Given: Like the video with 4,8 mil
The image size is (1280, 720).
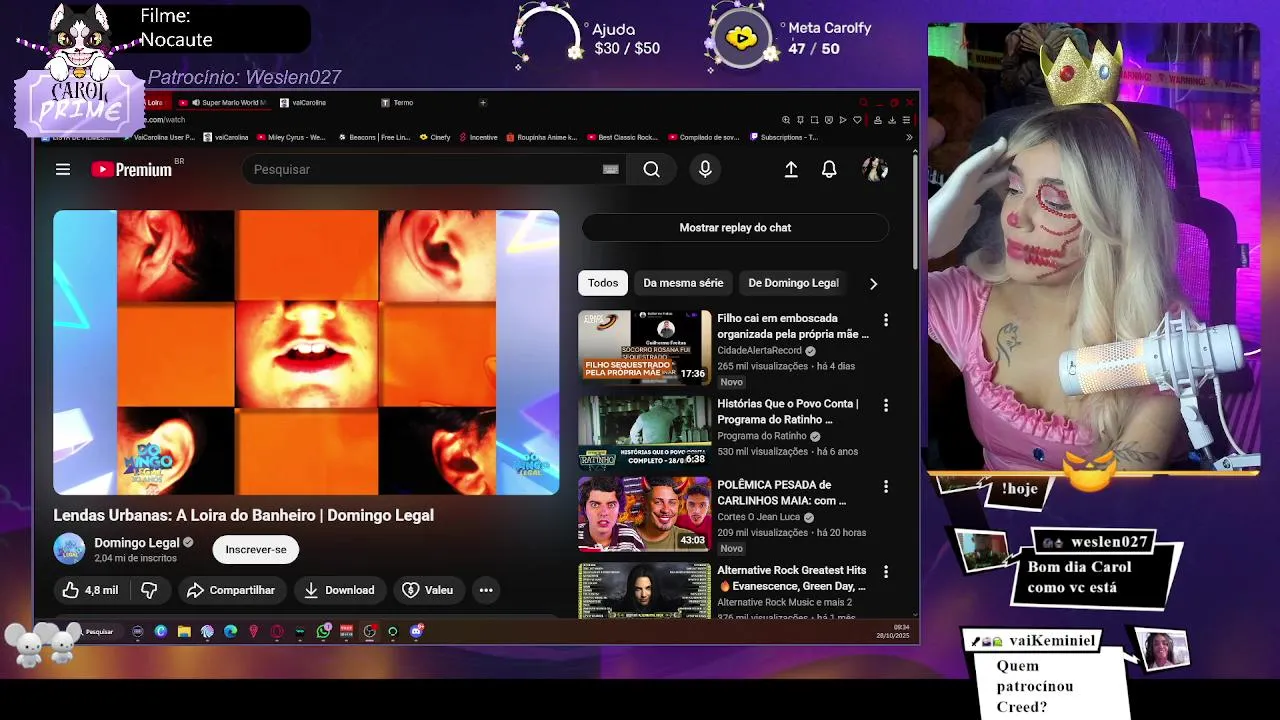Looking at the screenshot, I should click(90, 590).
